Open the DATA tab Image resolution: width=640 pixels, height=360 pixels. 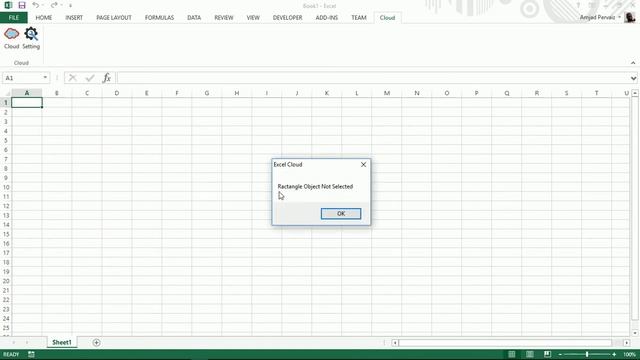pyautogui.click(x=194, y=18)
